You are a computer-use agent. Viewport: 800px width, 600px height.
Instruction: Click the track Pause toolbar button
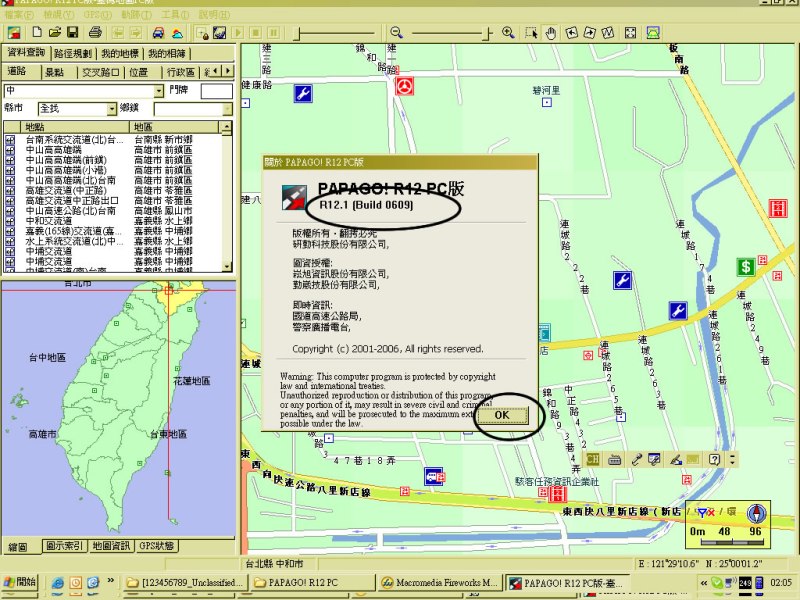pos(273,33)
